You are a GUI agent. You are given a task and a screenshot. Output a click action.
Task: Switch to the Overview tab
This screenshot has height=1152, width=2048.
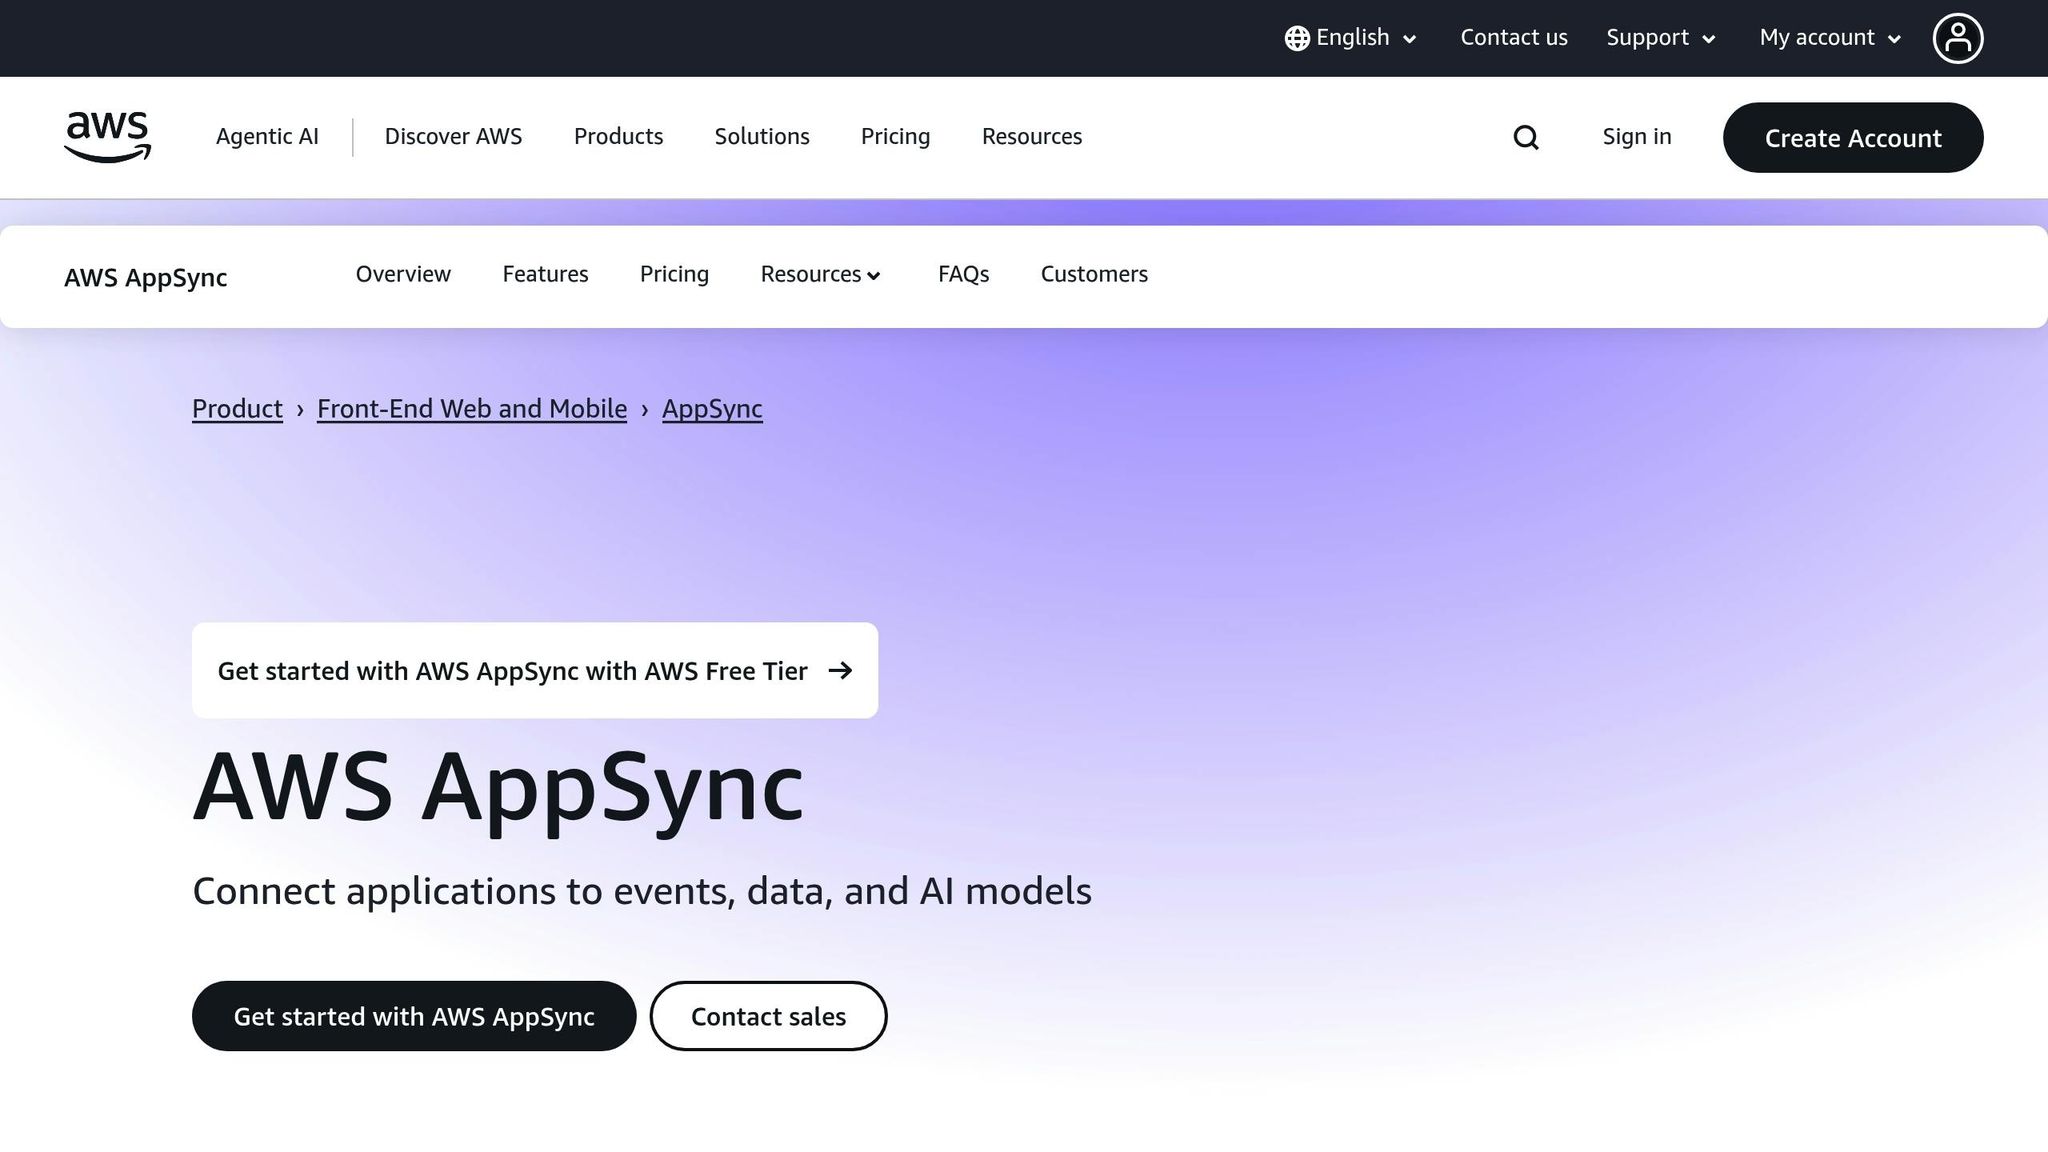click(x=403, y=274)
